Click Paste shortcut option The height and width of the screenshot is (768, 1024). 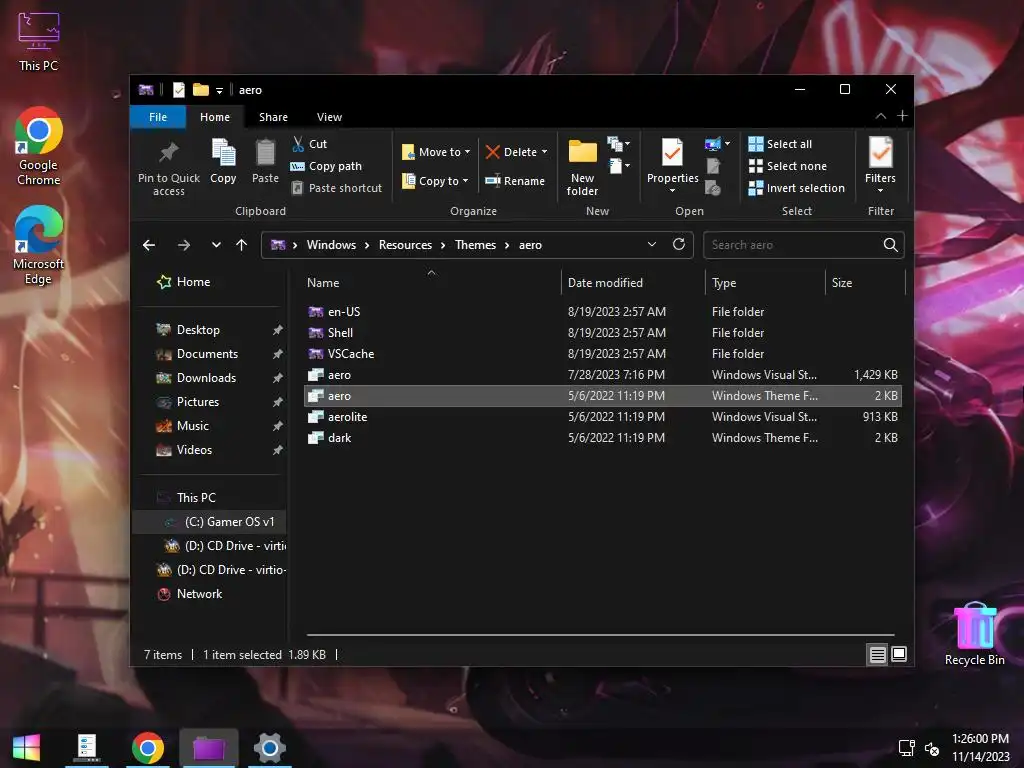point(336,188)
